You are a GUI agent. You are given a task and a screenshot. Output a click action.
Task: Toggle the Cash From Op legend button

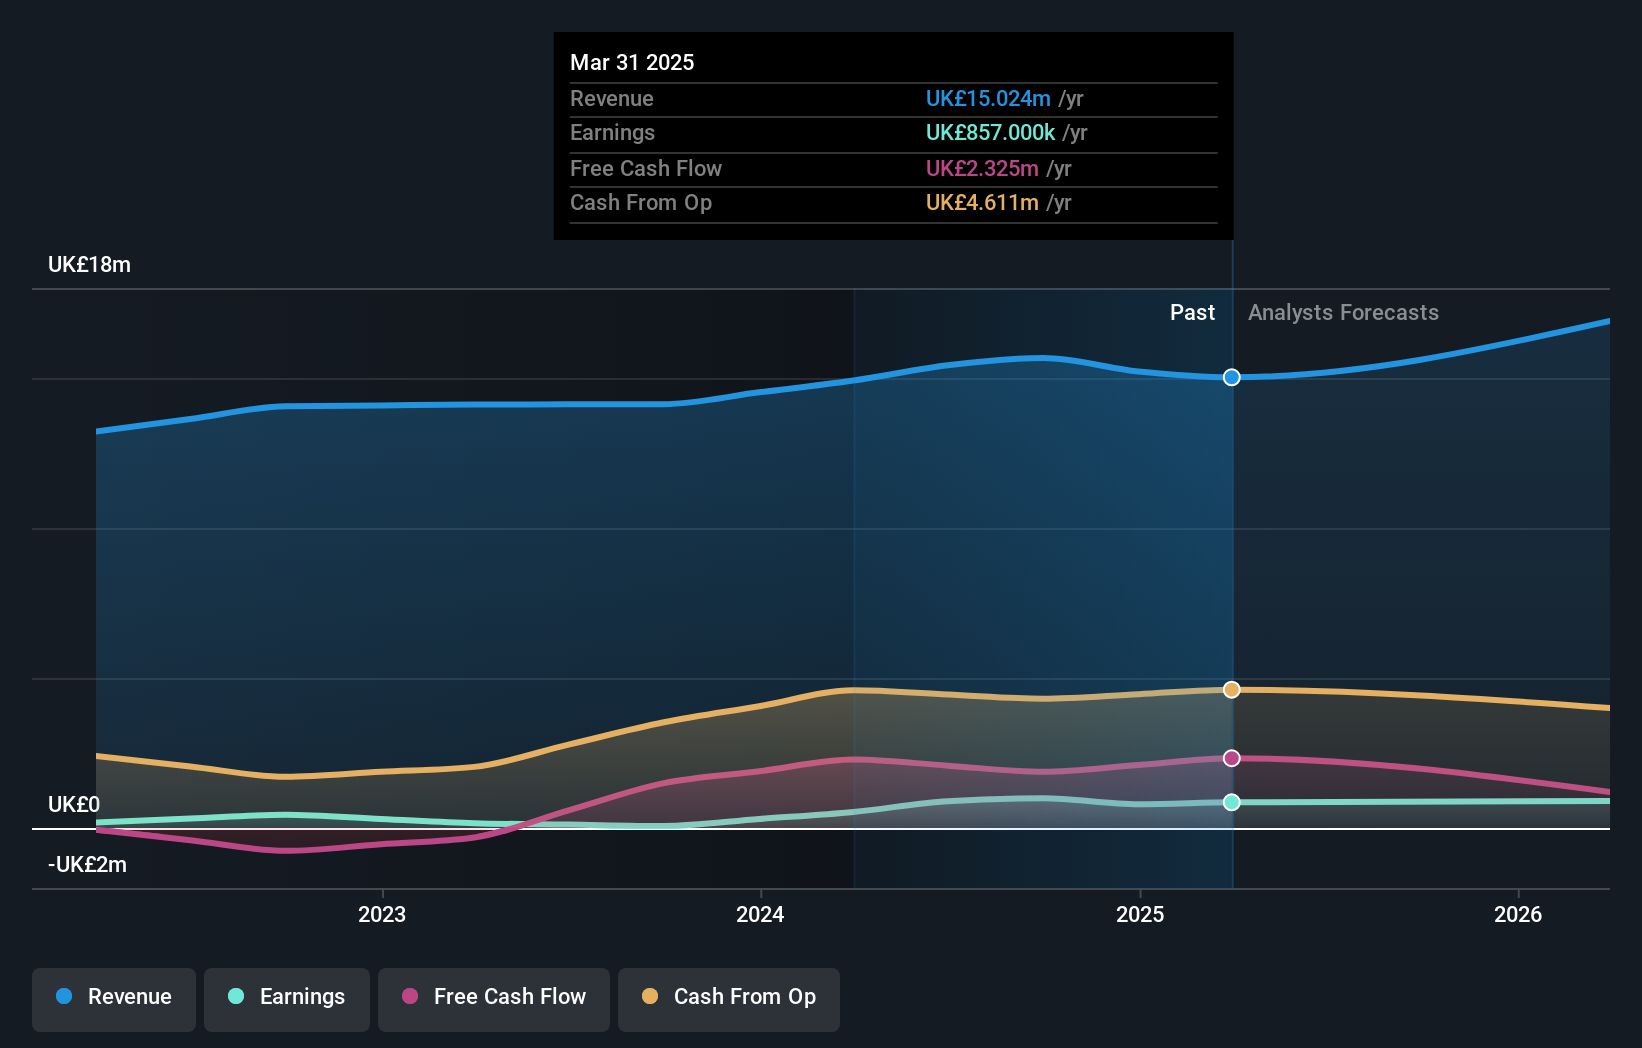point(729,999)
